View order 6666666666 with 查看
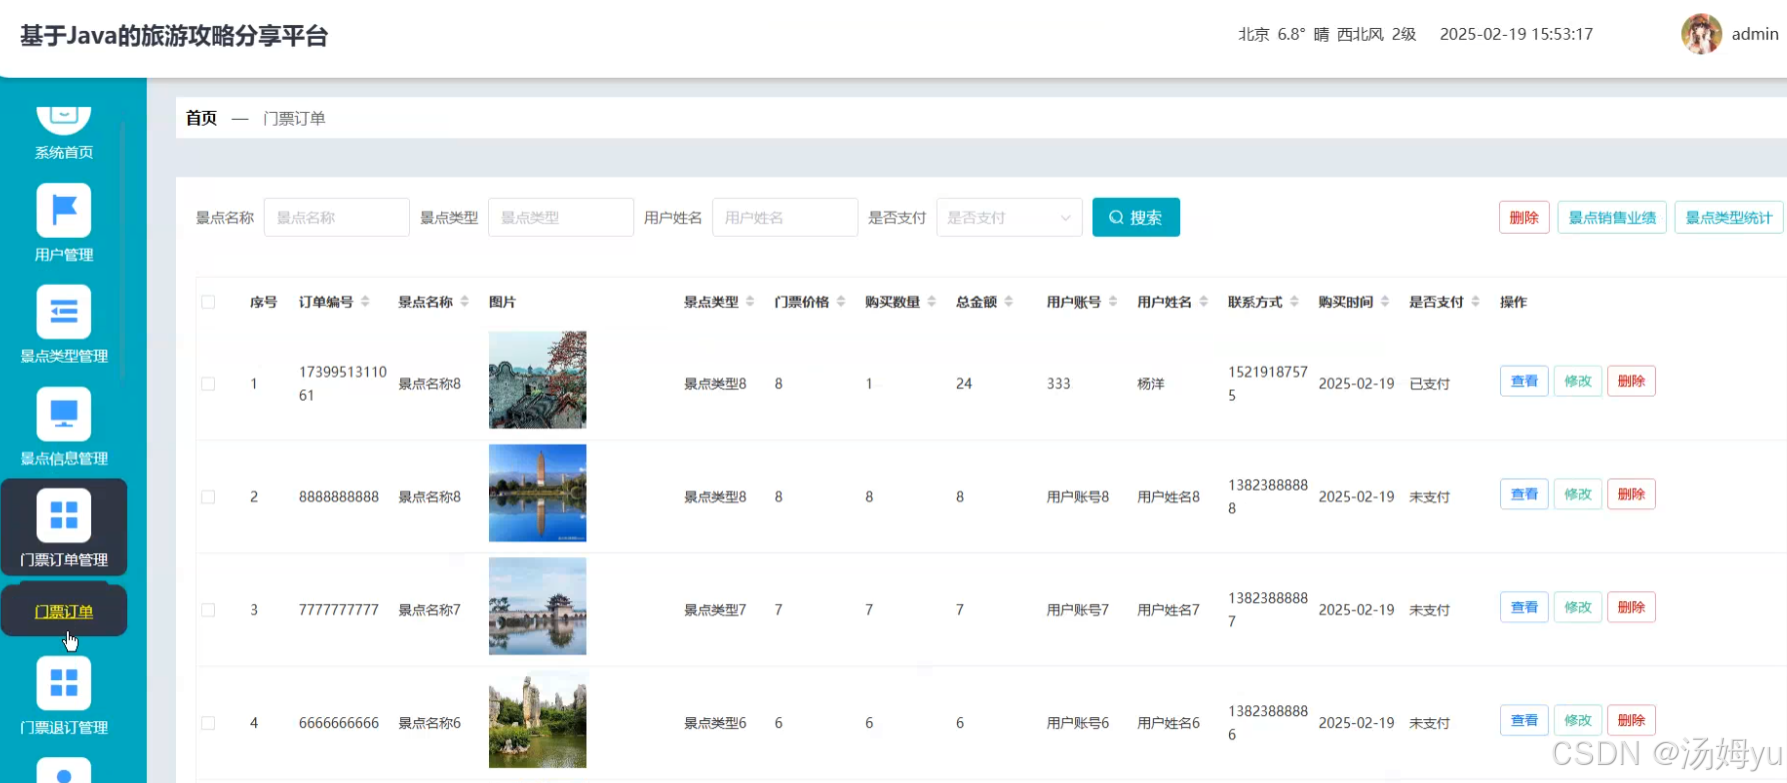The width and height of the screenshot is (1787, 783). tap(1524, 720)
